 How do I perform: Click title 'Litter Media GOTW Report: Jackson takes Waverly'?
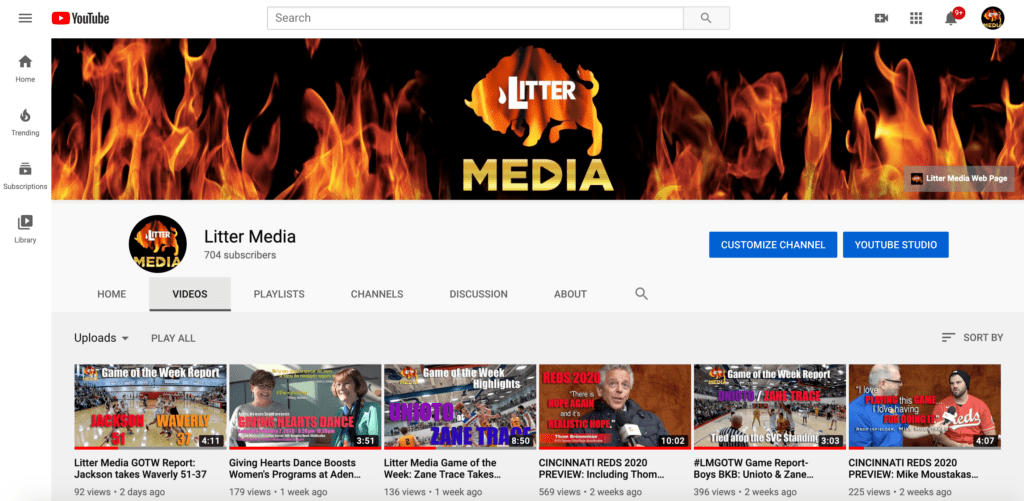[140, 468]
